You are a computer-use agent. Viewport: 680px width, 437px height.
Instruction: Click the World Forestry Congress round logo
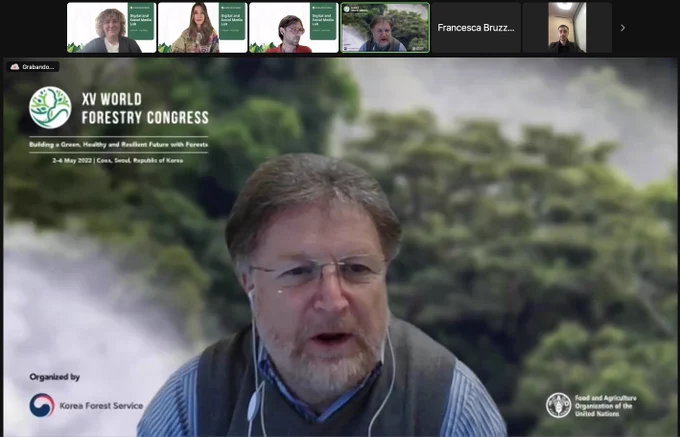coord(50,108)
